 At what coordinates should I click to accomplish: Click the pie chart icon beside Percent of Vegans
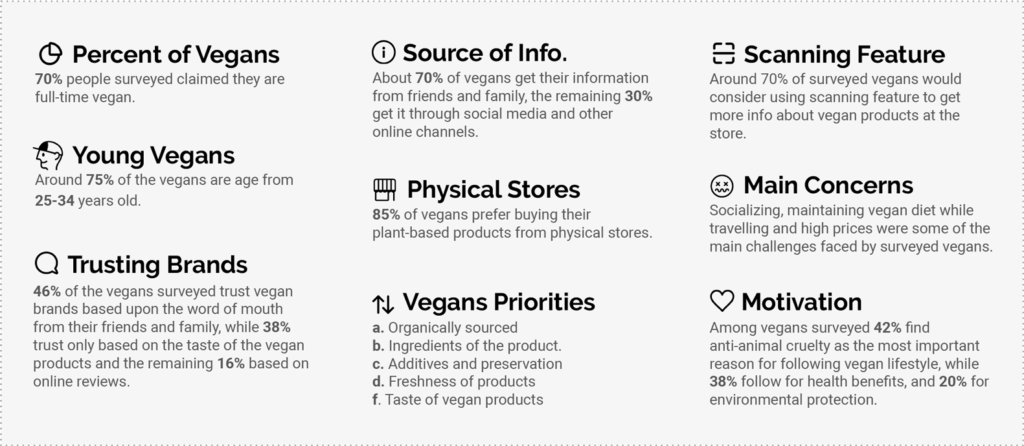49,54
